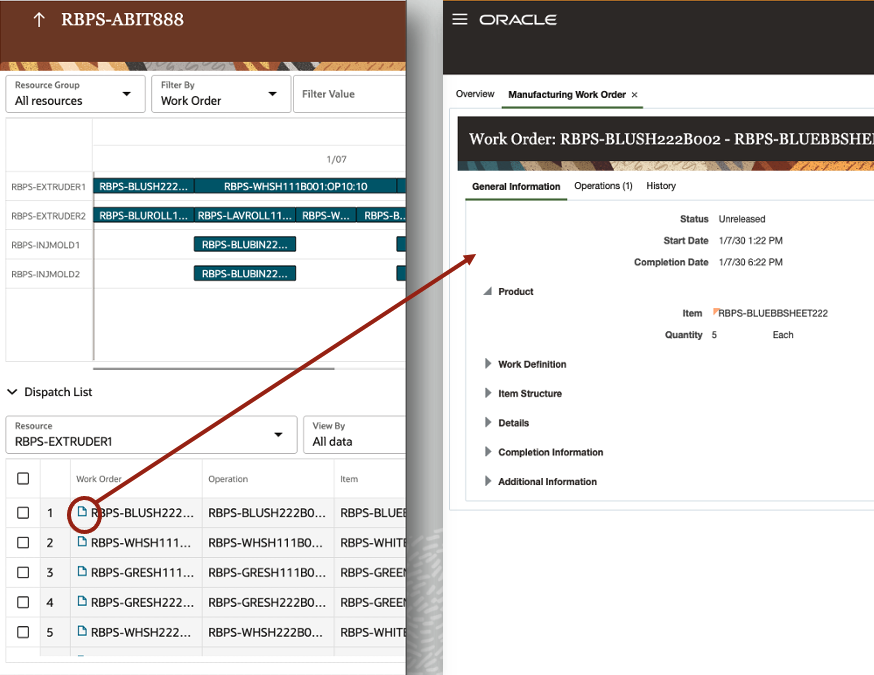Expand the Completion Information section
874x675 pixels.
point(488,451)
